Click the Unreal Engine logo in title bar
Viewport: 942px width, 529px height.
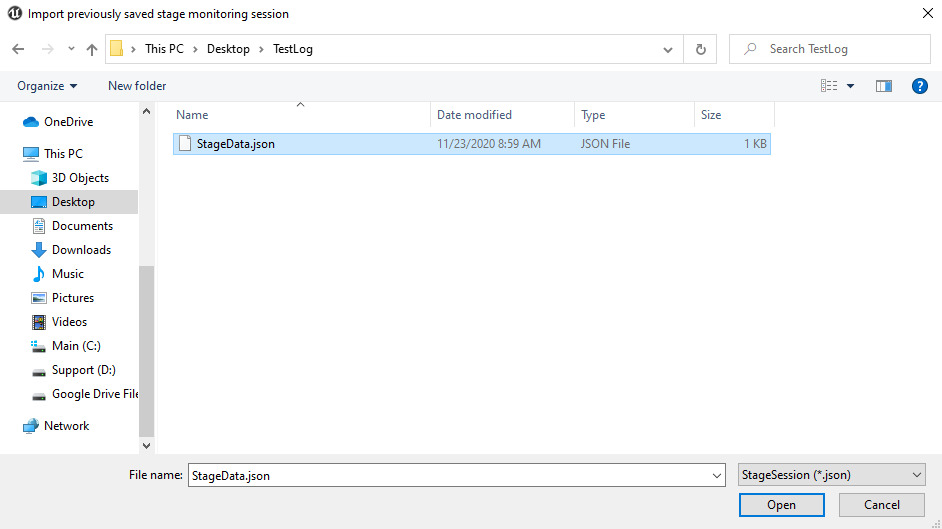[x=14, y=13]
